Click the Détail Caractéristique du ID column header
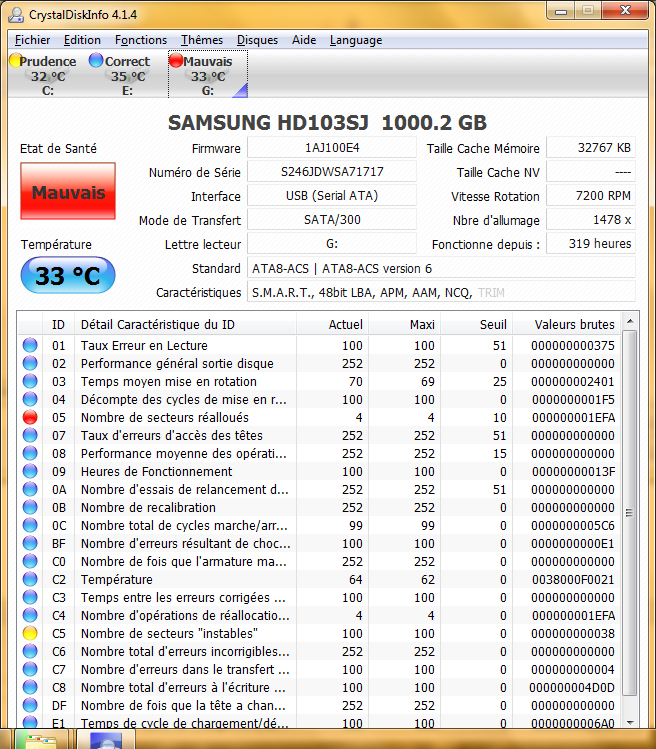This screenshot has height=749, width=656. pyautogui.click(x=185, y=324)
